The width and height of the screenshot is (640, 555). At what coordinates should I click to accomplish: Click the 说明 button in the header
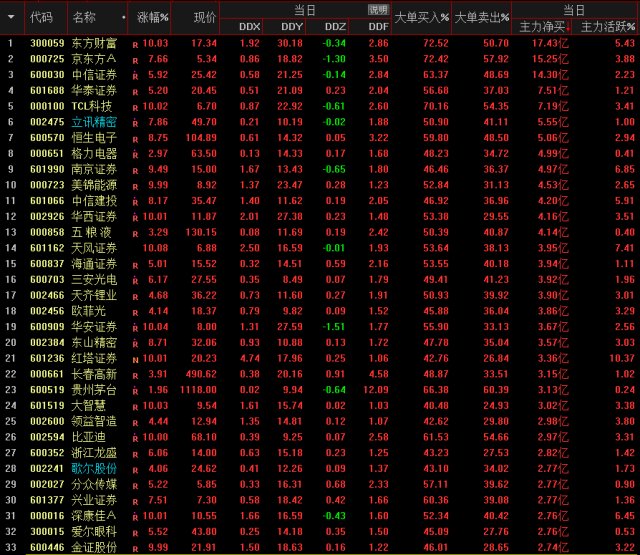pyautogui.click(x=378, y=10)
